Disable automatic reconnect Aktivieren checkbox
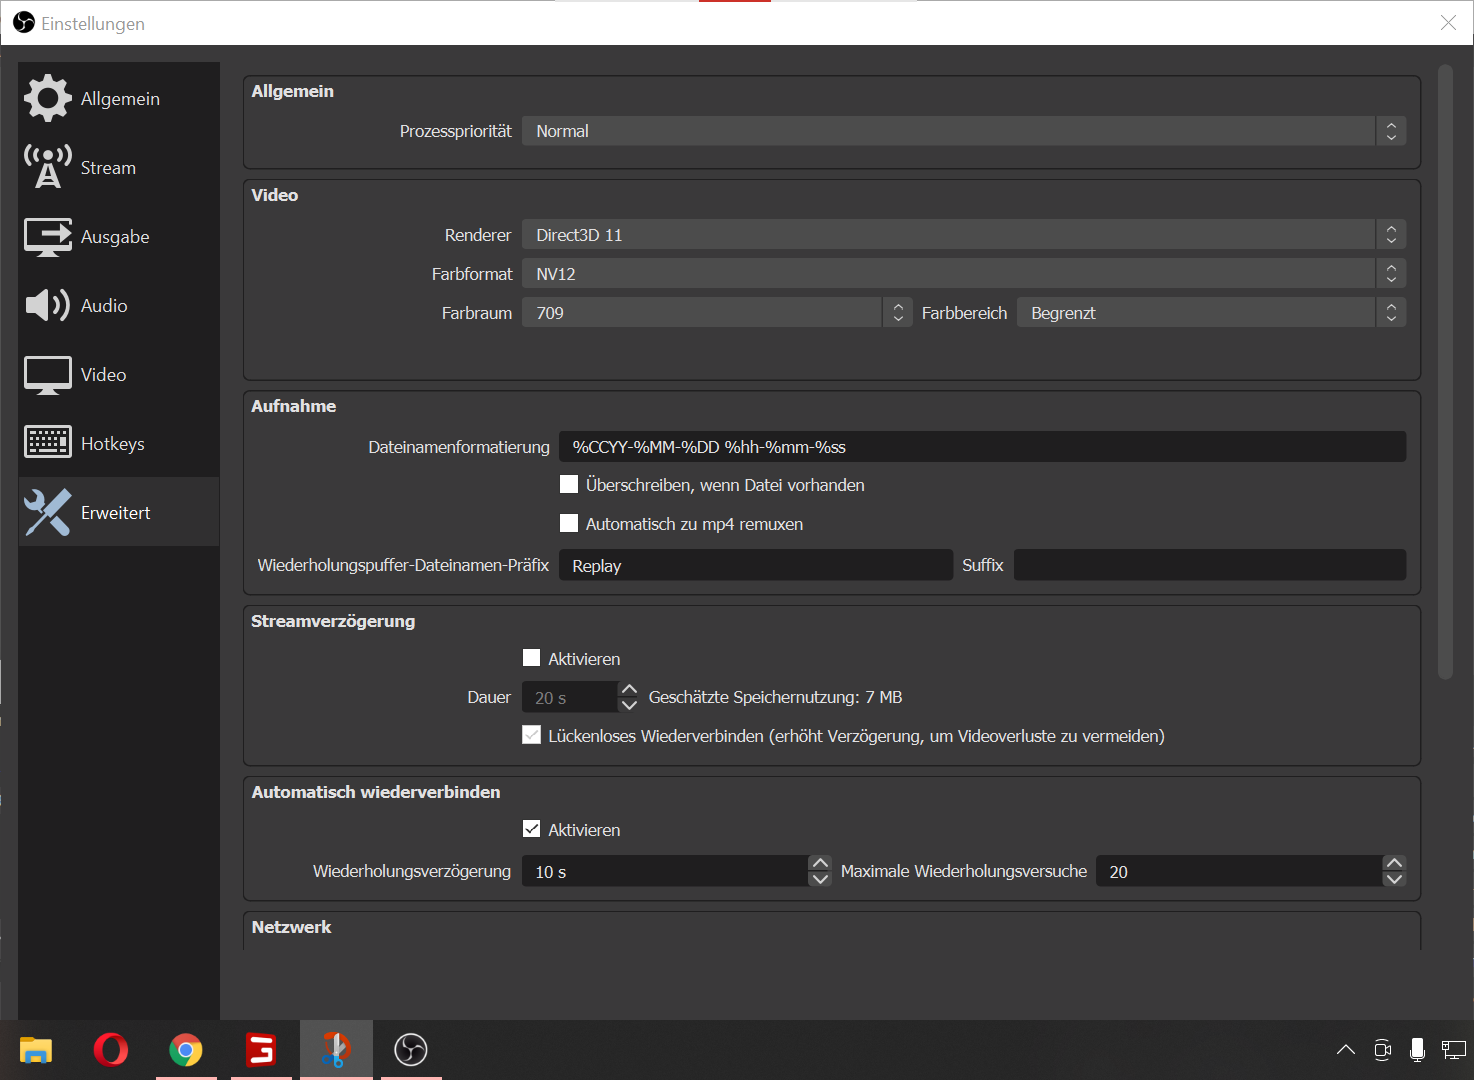The height and width of the screenshot is (1080, 1474). click(x=532, y=829)
